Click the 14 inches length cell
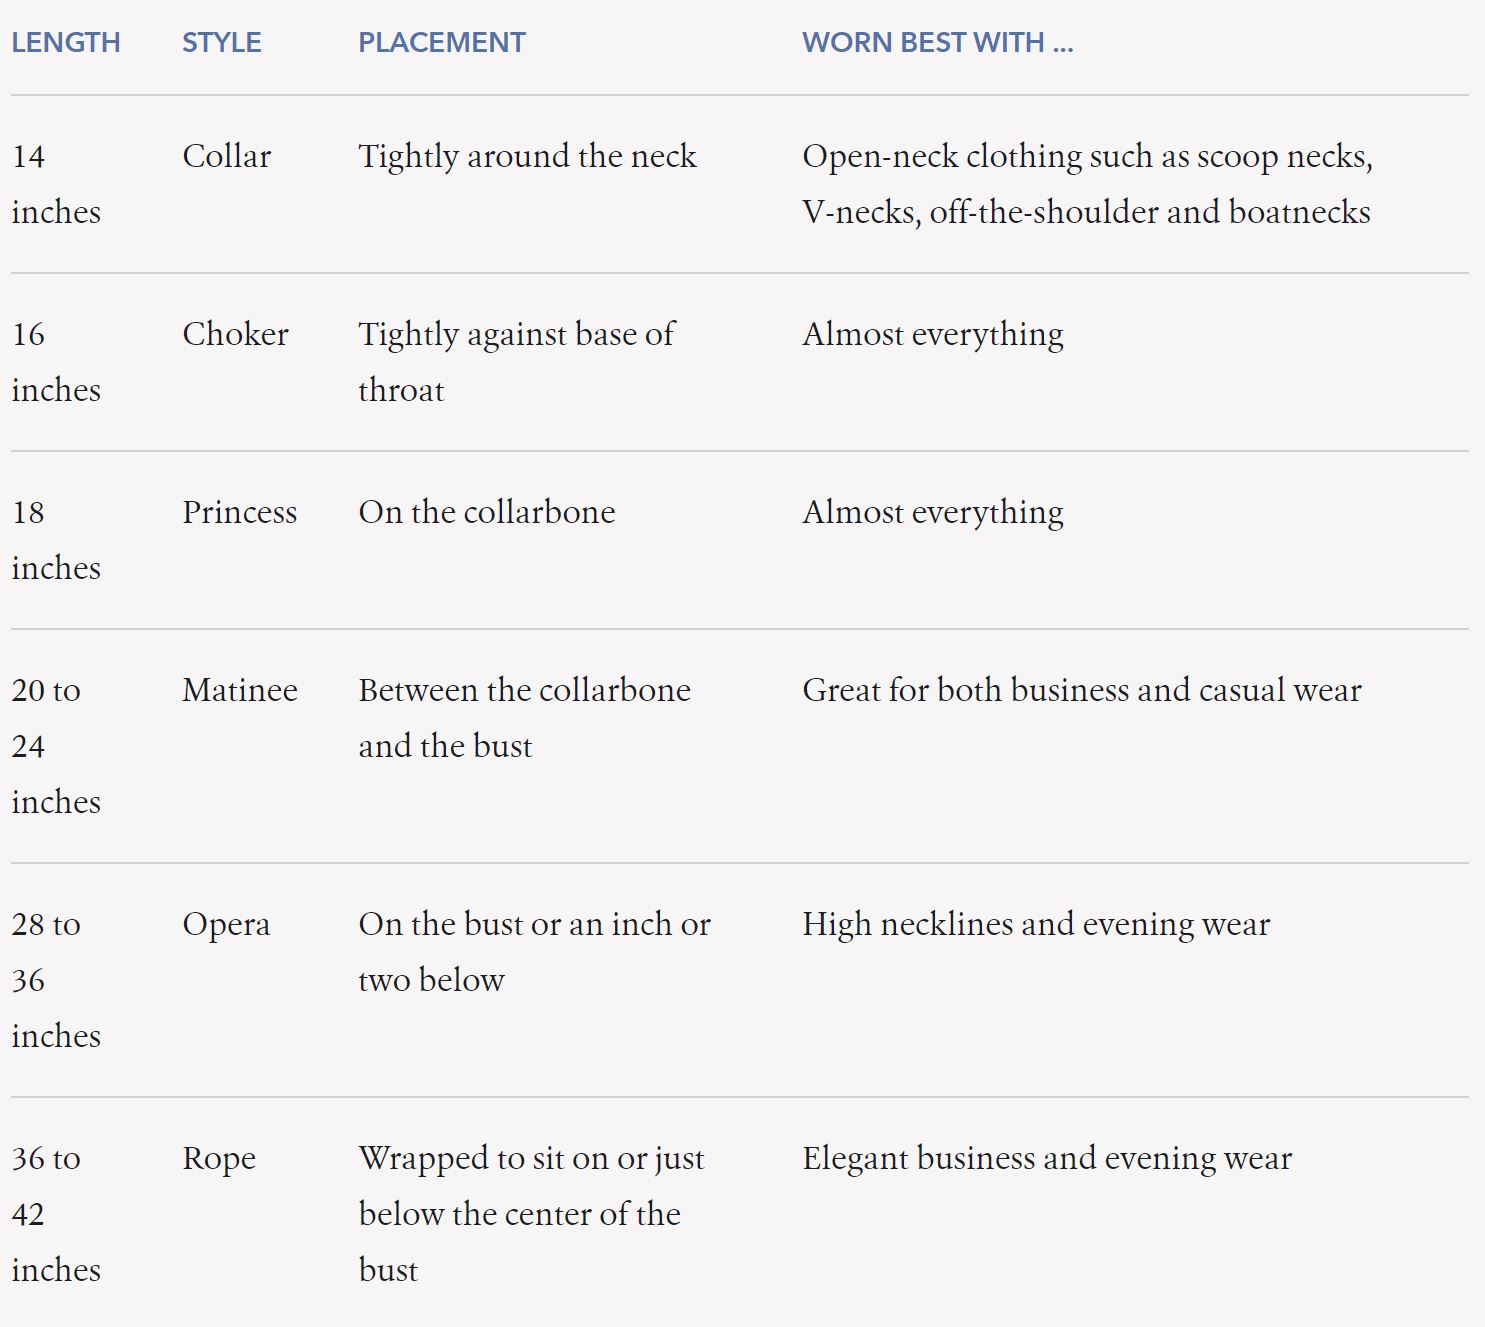Viewport: 1485px width, 1327px height. [56, 184]
